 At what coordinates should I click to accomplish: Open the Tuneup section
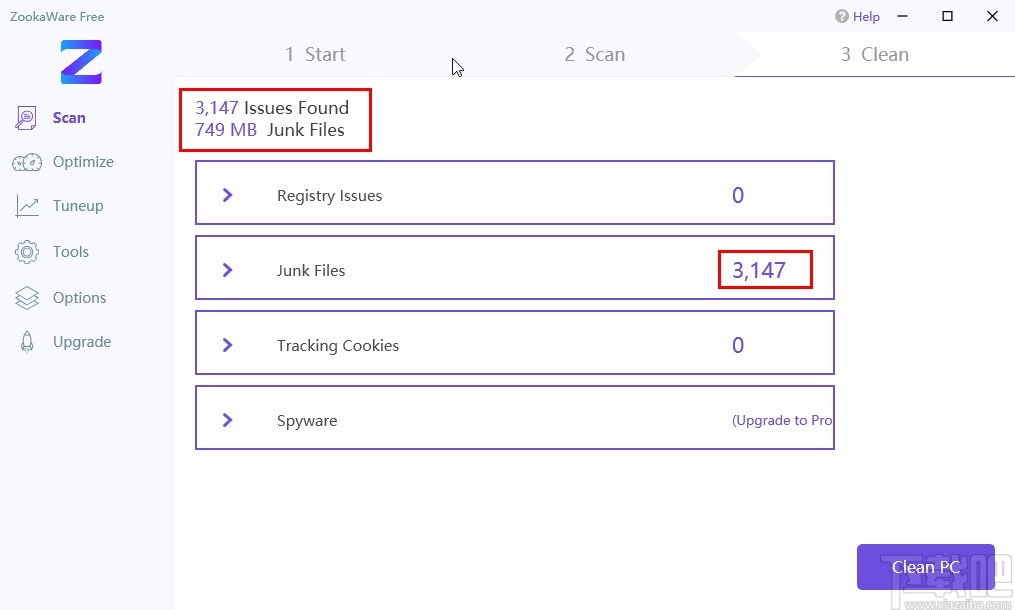(78, 206)
